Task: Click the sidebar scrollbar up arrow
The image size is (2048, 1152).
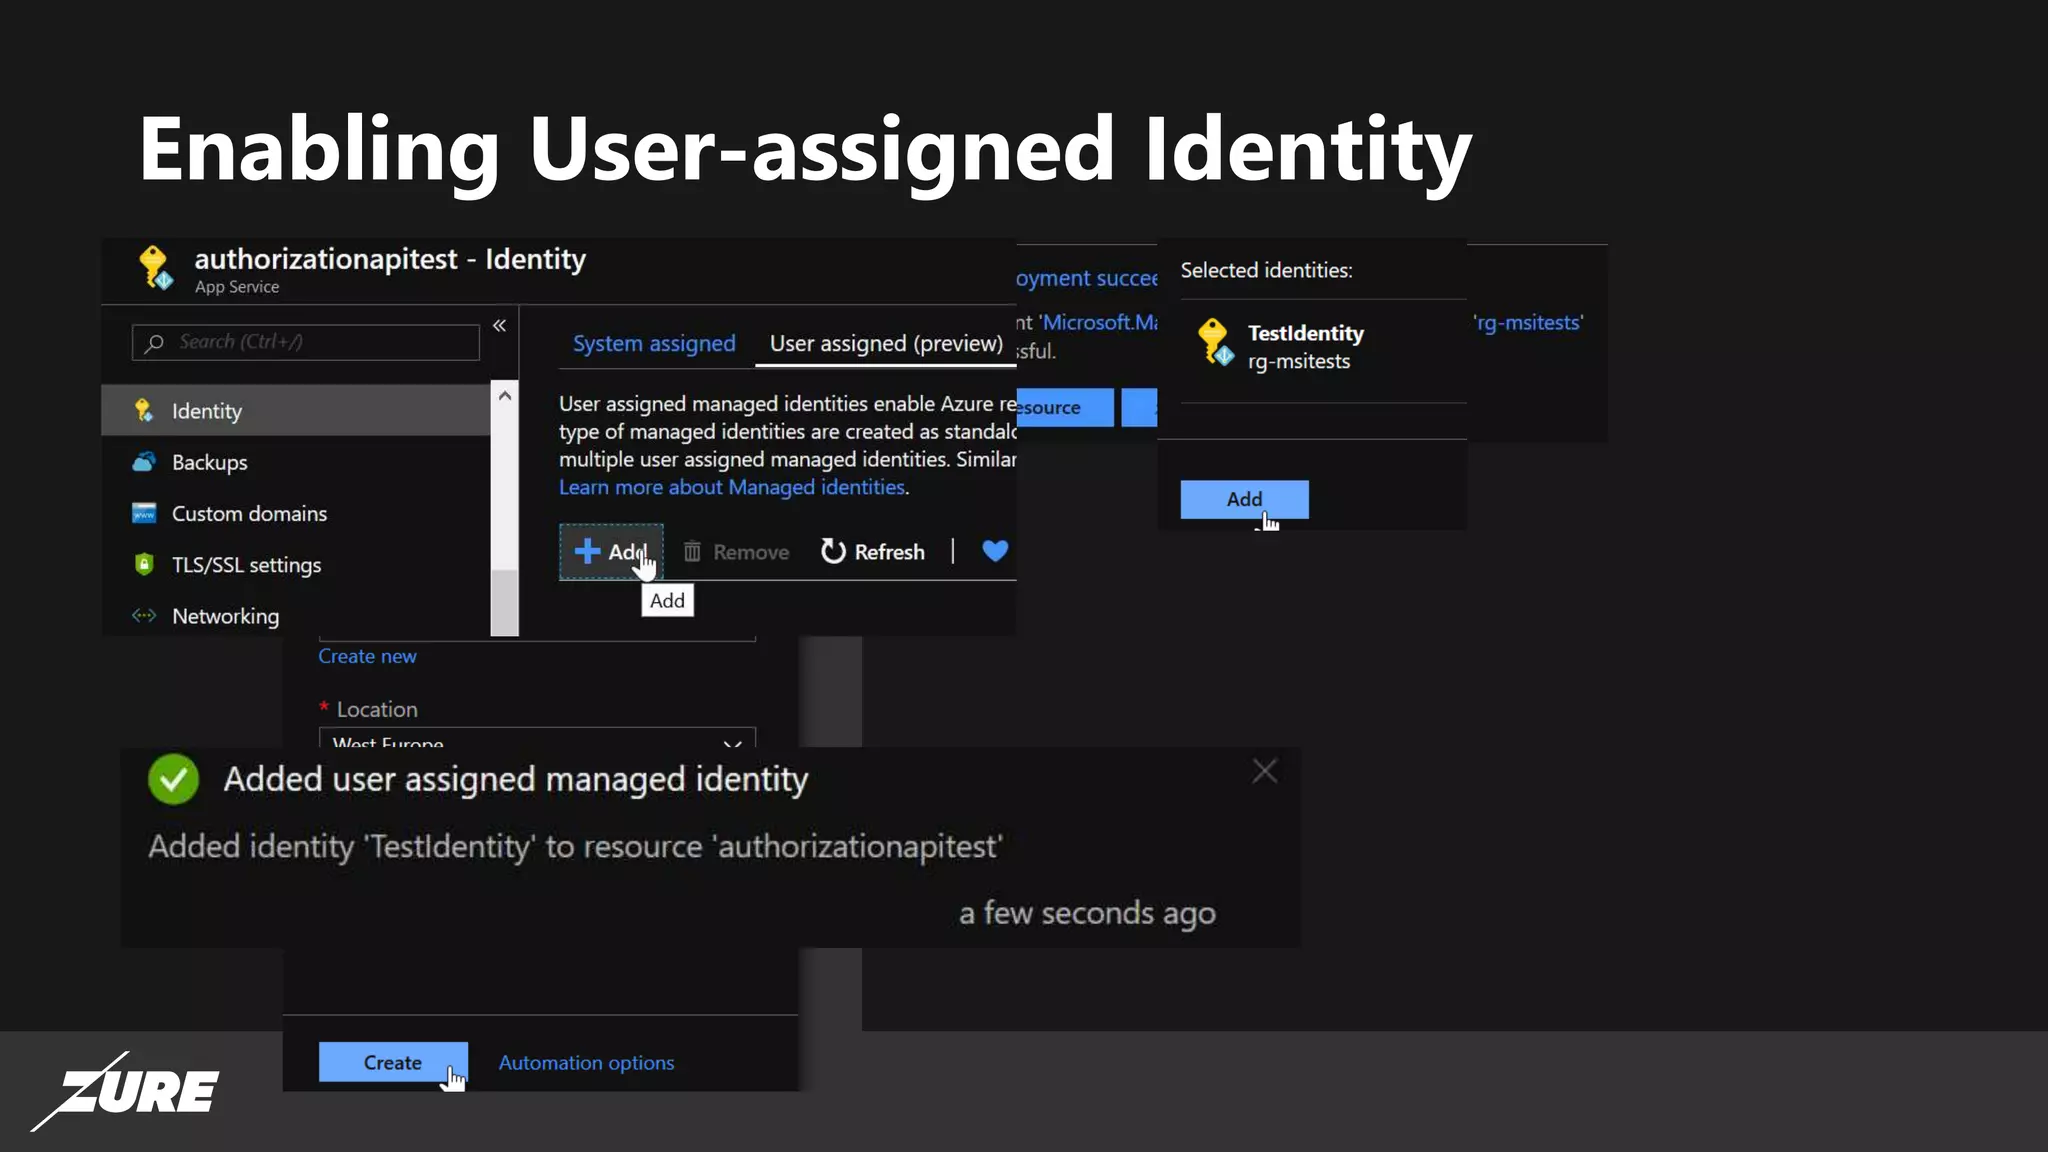Action: (x=505, y=396)
